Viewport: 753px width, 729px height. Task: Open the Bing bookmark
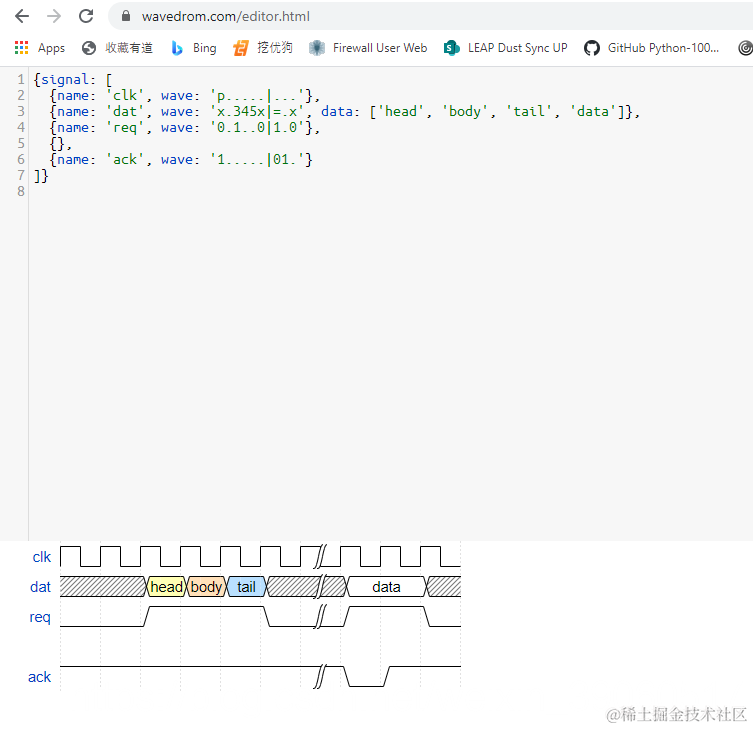(x=205, y=48)
